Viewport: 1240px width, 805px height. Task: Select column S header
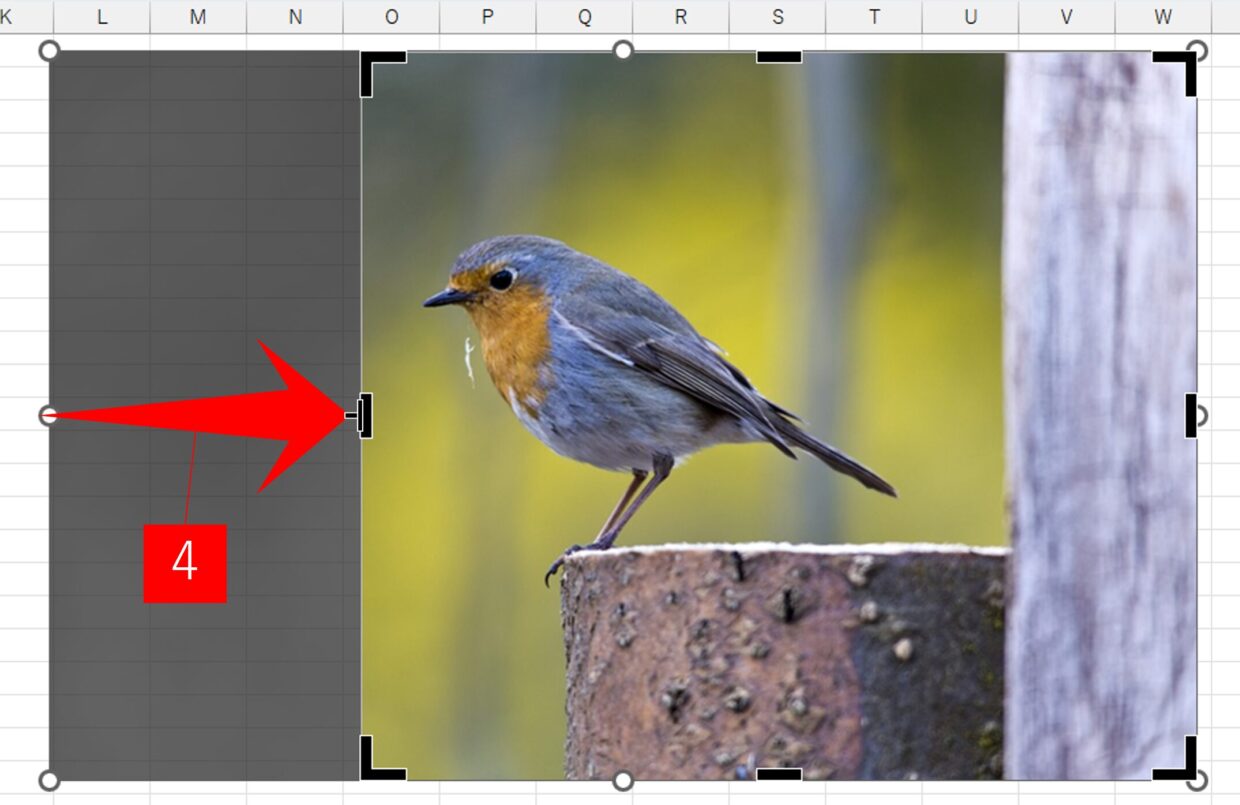(x=777, y=16)
